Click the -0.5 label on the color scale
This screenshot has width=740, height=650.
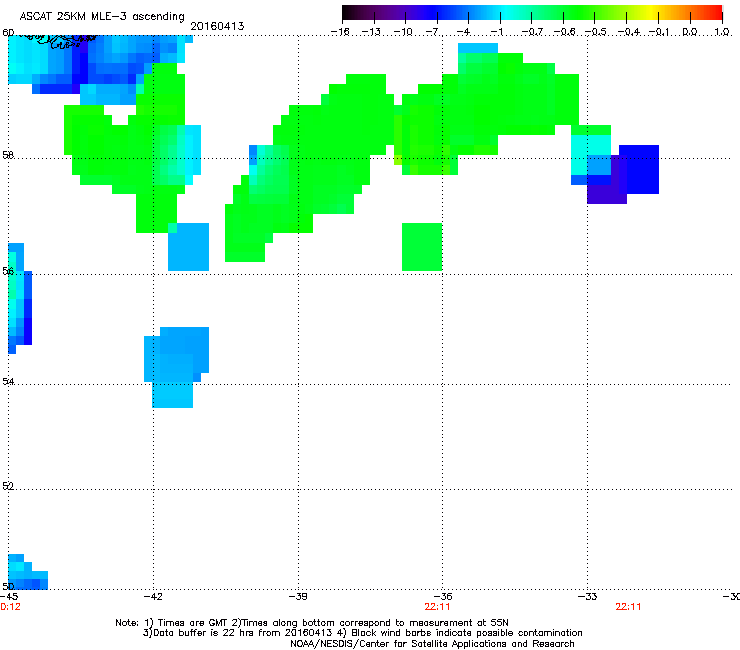(595, 32)
